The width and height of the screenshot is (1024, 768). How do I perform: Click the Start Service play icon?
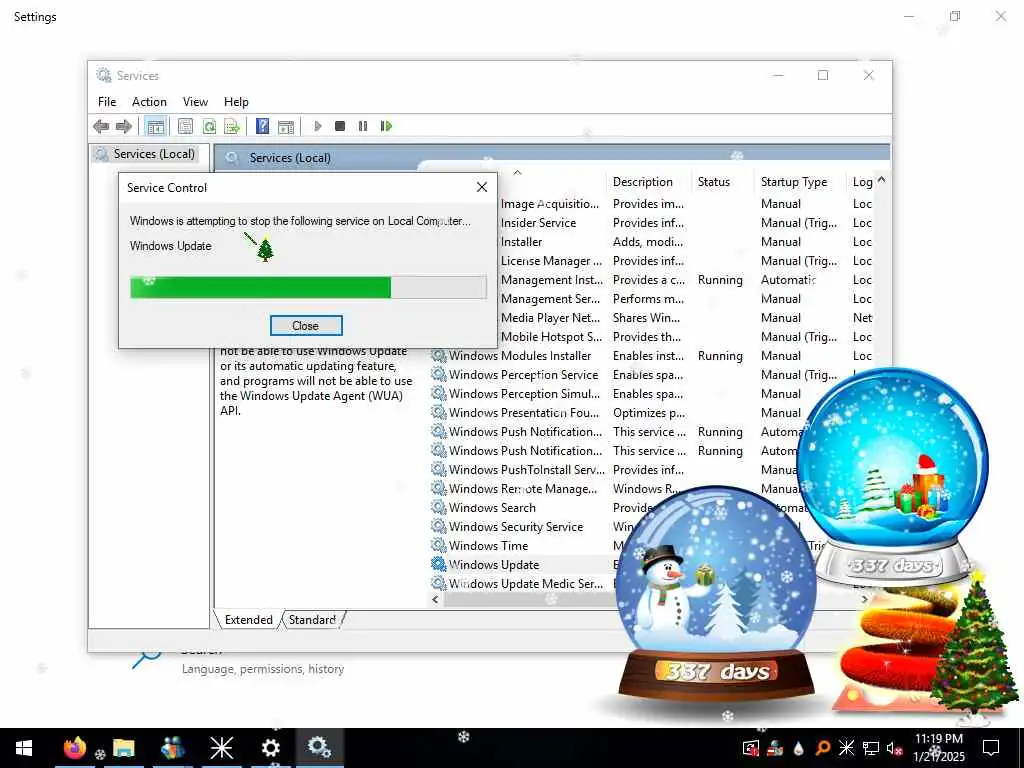[x=318, y=126]
